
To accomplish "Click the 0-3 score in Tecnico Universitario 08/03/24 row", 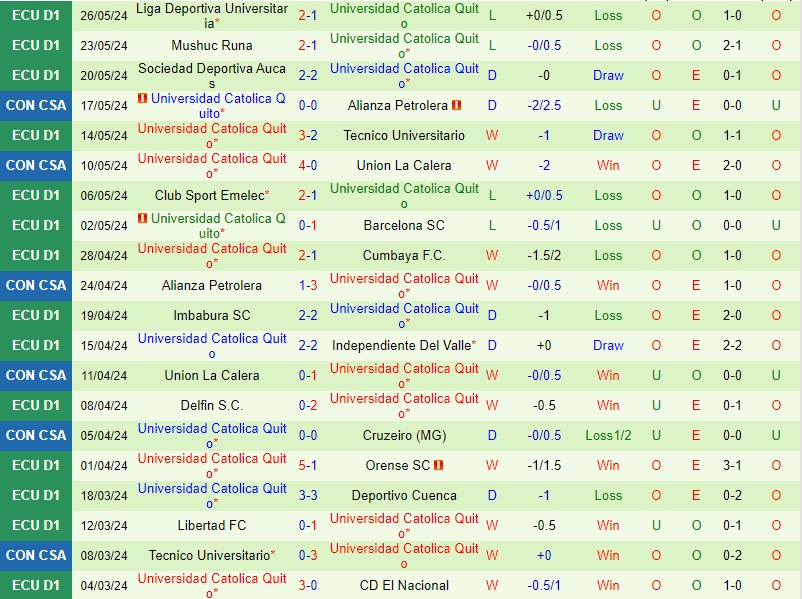I will (x=308, y=556).
